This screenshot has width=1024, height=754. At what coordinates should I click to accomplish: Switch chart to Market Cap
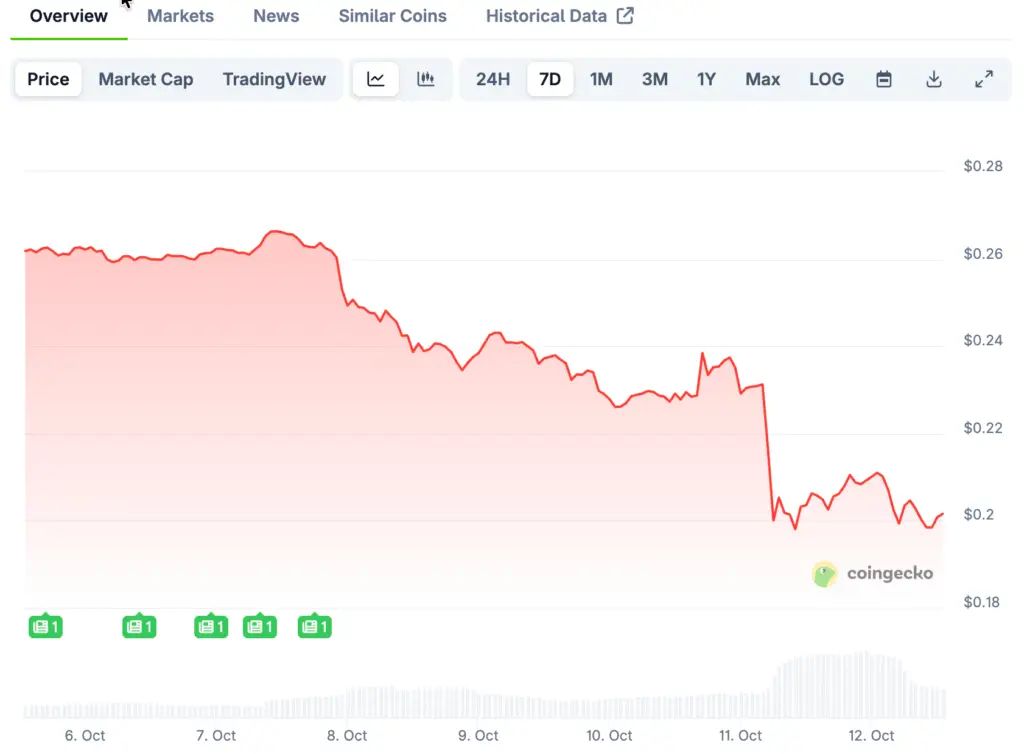click(146, 80)
